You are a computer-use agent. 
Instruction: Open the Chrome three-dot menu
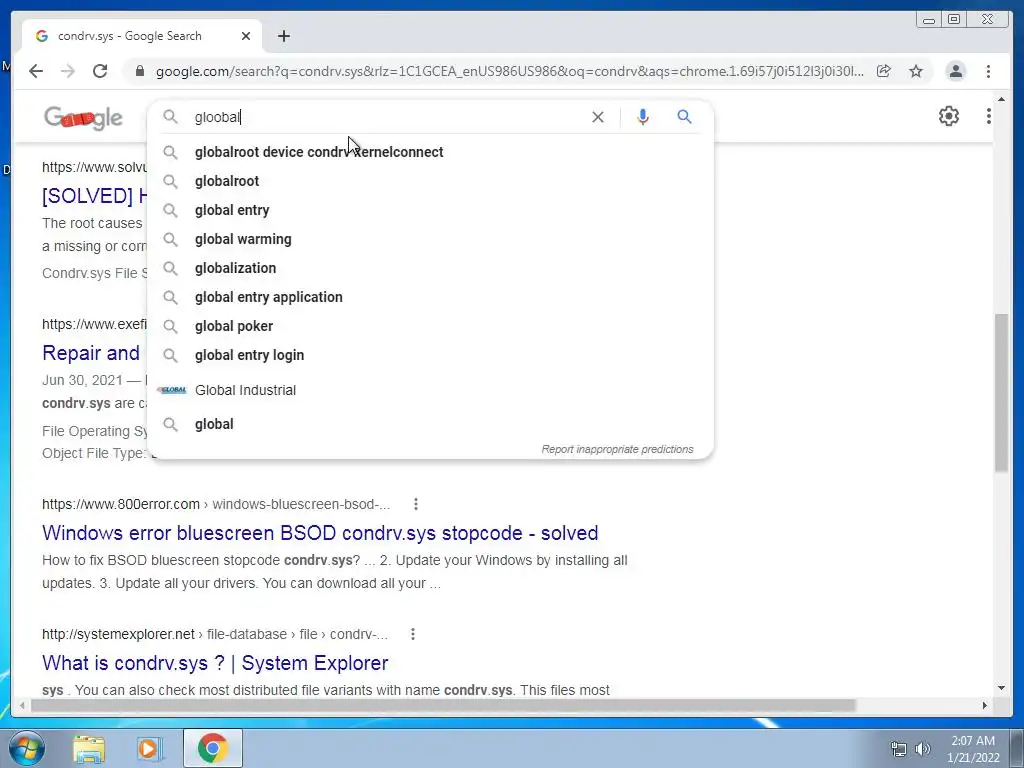coord(988,71)
